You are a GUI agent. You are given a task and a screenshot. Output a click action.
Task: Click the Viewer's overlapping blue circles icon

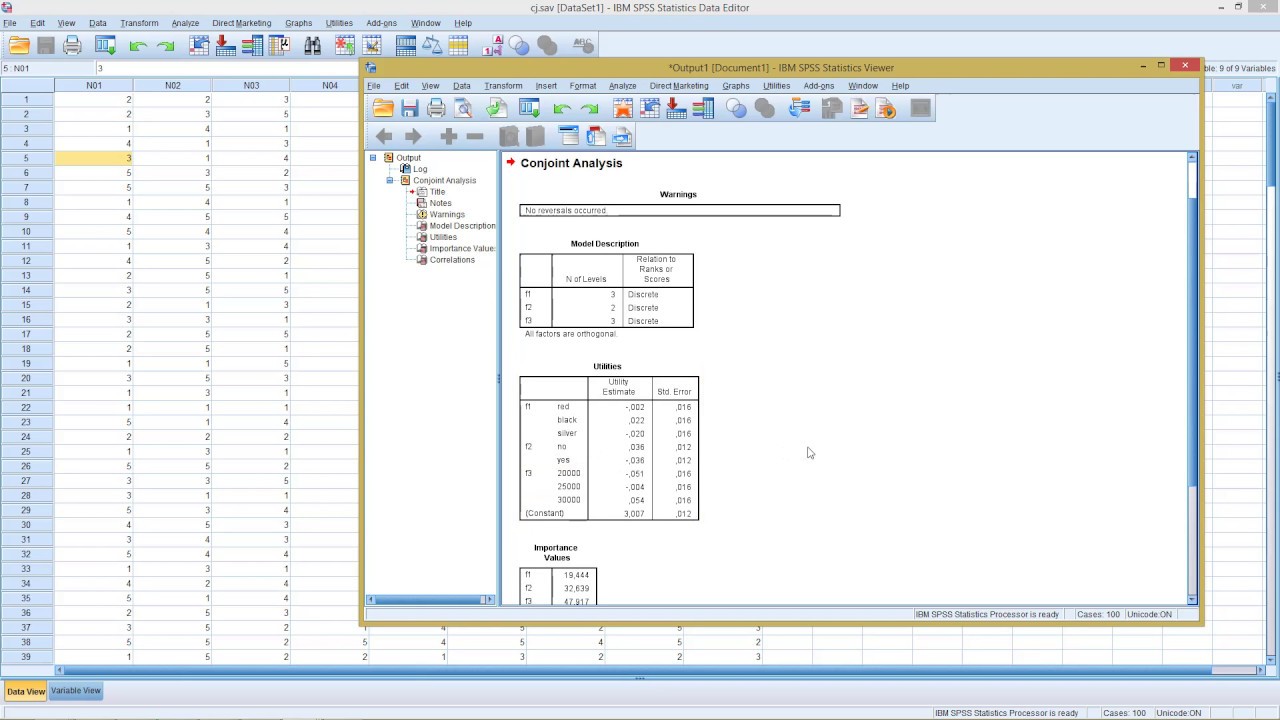[x=736, y=108]
